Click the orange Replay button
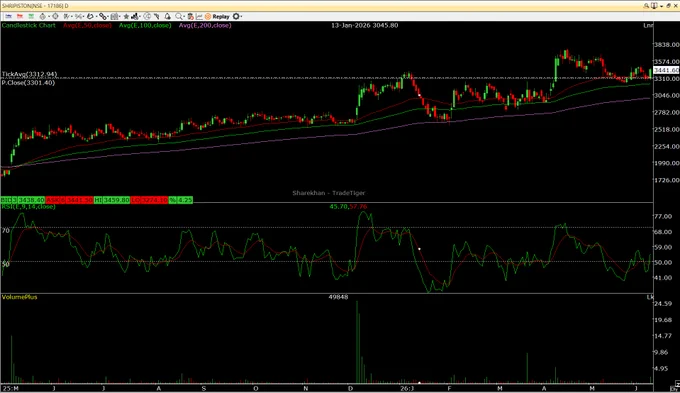Image resolution: width=680 pixels, height=393 pixels. click(x=217, y=16)
